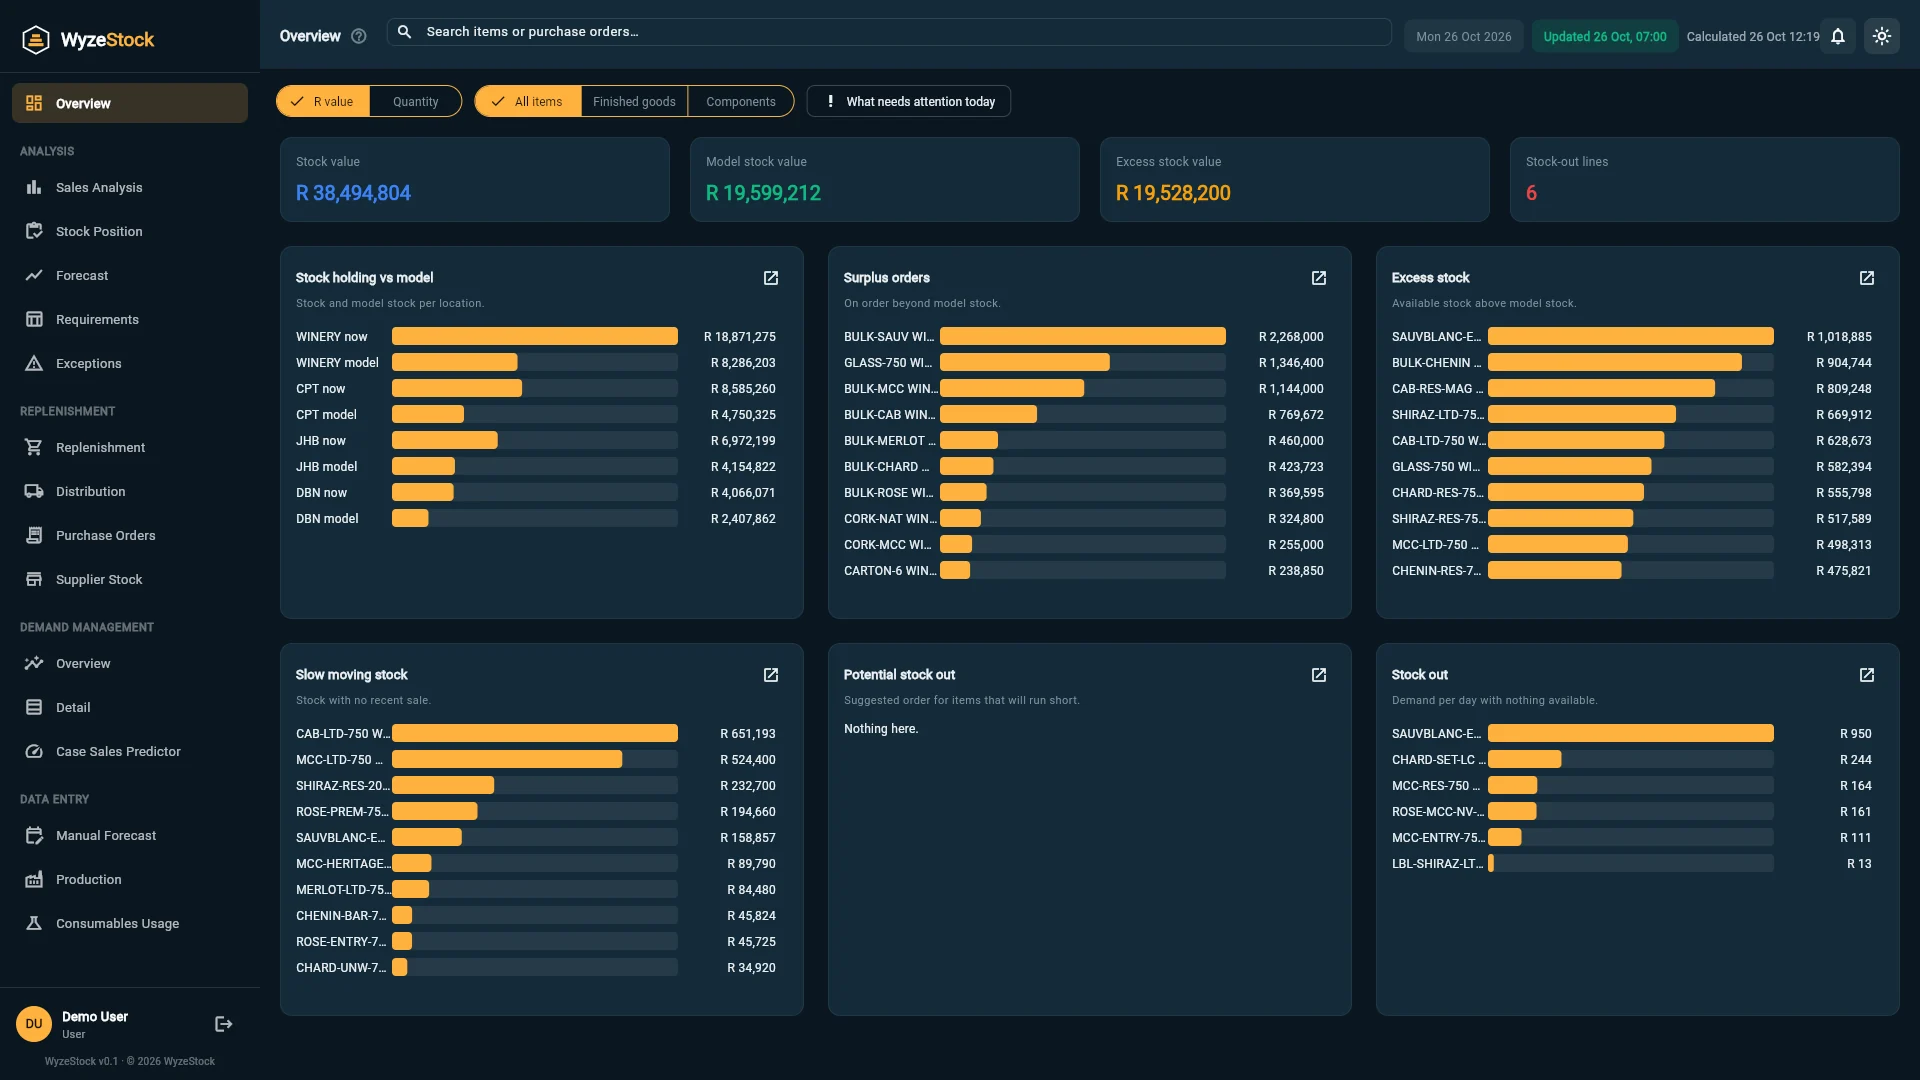The image size is (1920, 1080).
Task: Click the WyzeStock logo icon
Action: [36, 39]
